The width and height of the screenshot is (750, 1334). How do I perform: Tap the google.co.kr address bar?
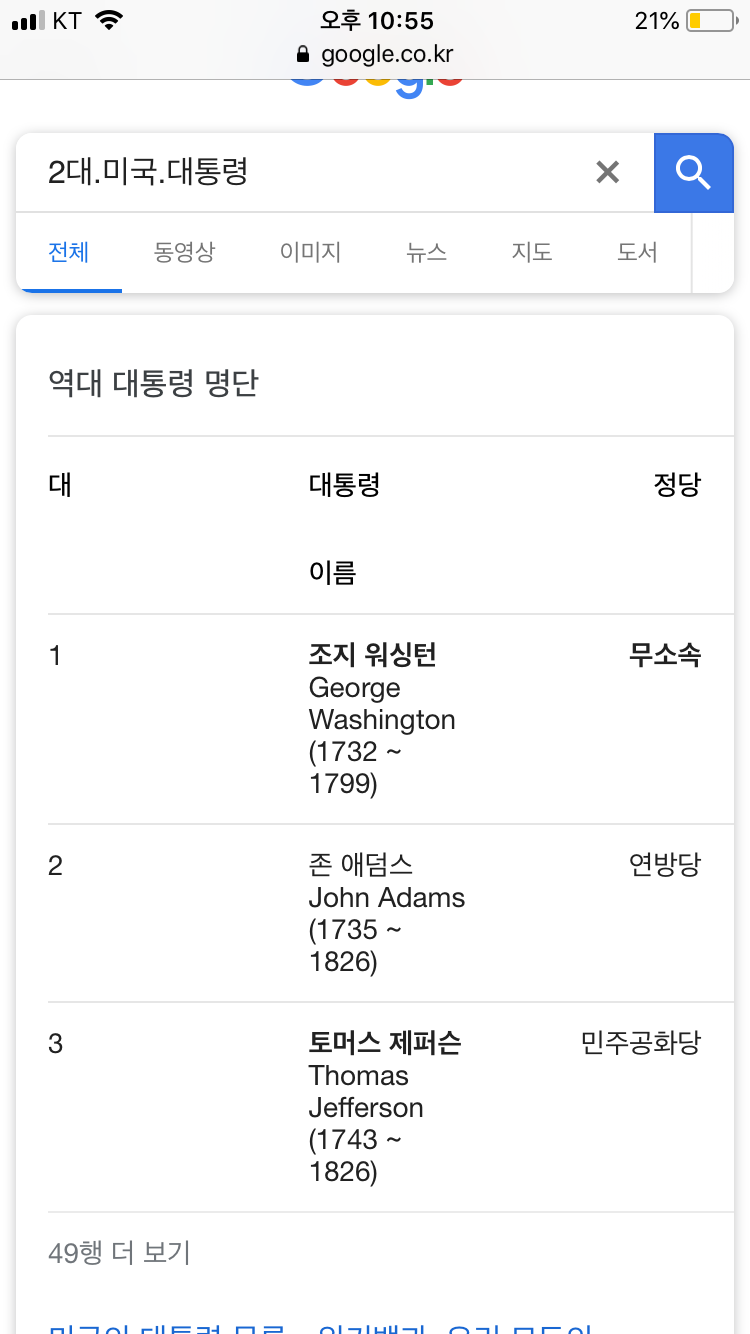pos(386,53)
